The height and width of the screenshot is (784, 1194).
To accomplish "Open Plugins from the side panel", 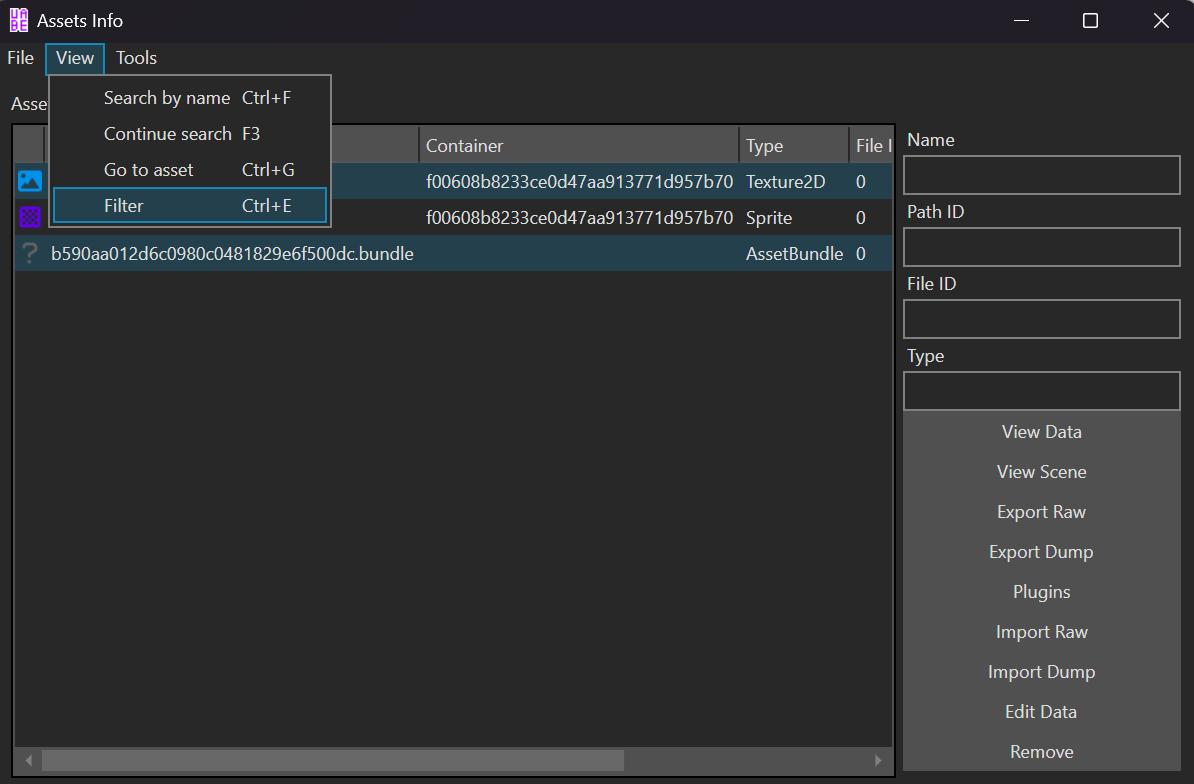I will click(x=1041, y=592).
